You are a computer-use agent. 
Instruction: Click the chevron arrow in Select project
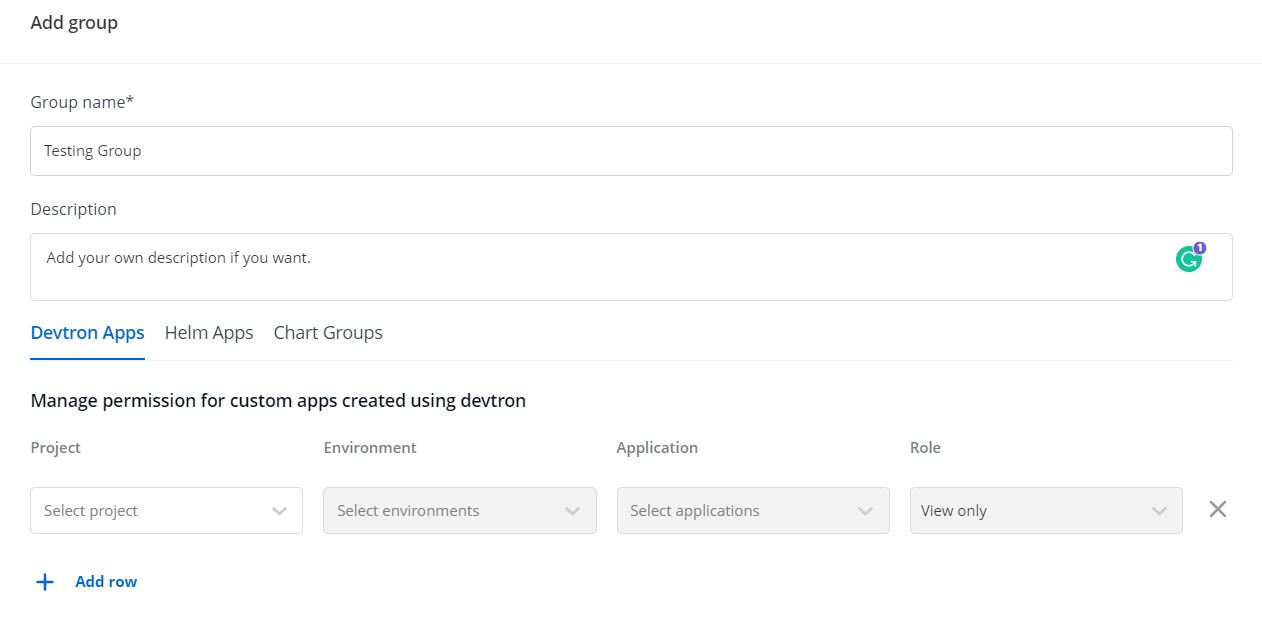click(279, 511)
